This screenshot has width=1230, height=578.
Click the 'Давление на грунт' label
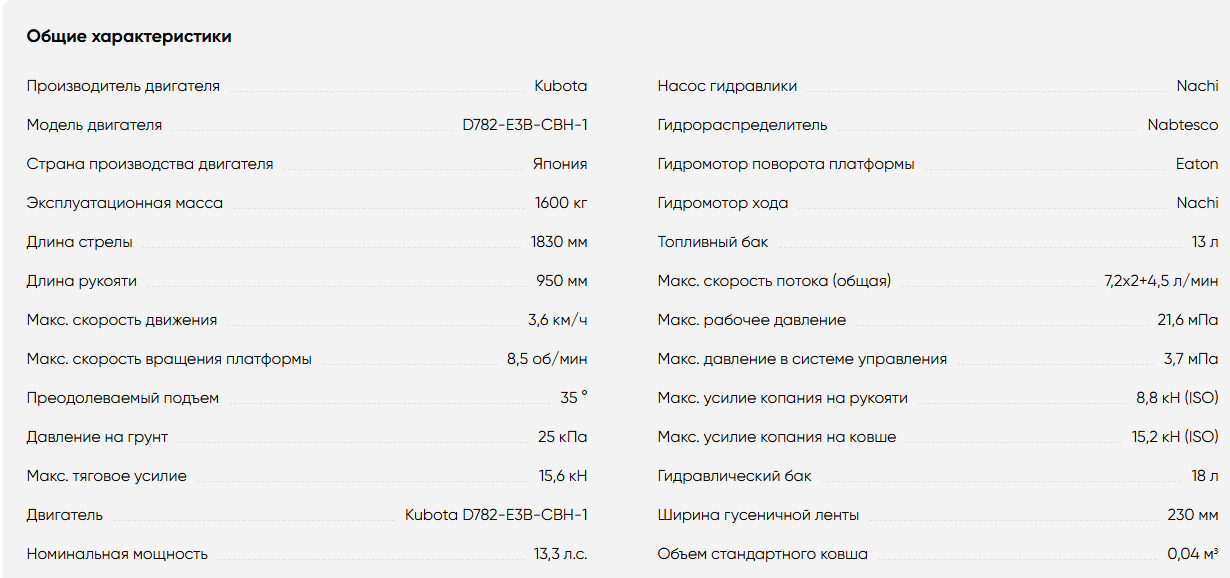tap(97, 437)
